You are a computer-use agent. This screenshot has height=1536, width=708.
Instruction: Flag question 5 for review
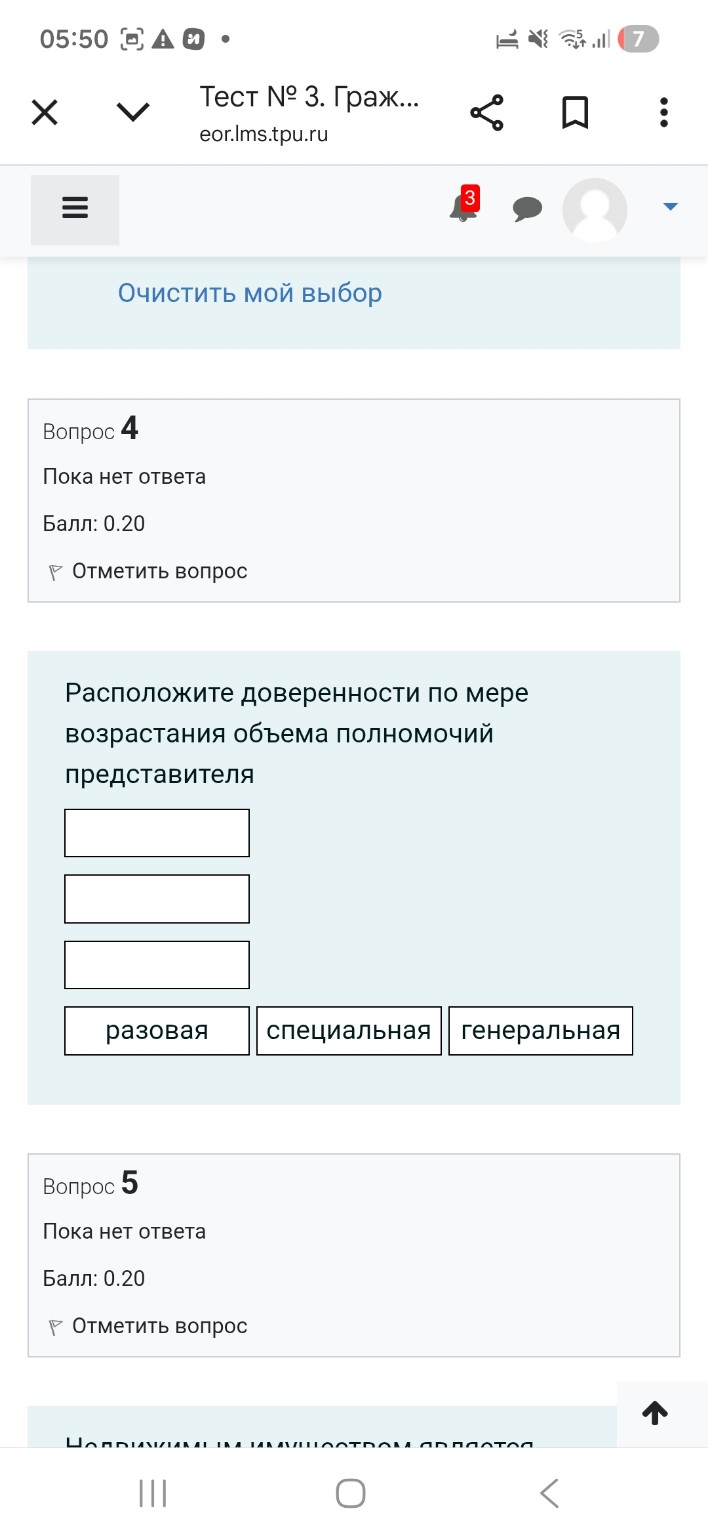[160, 1325]
